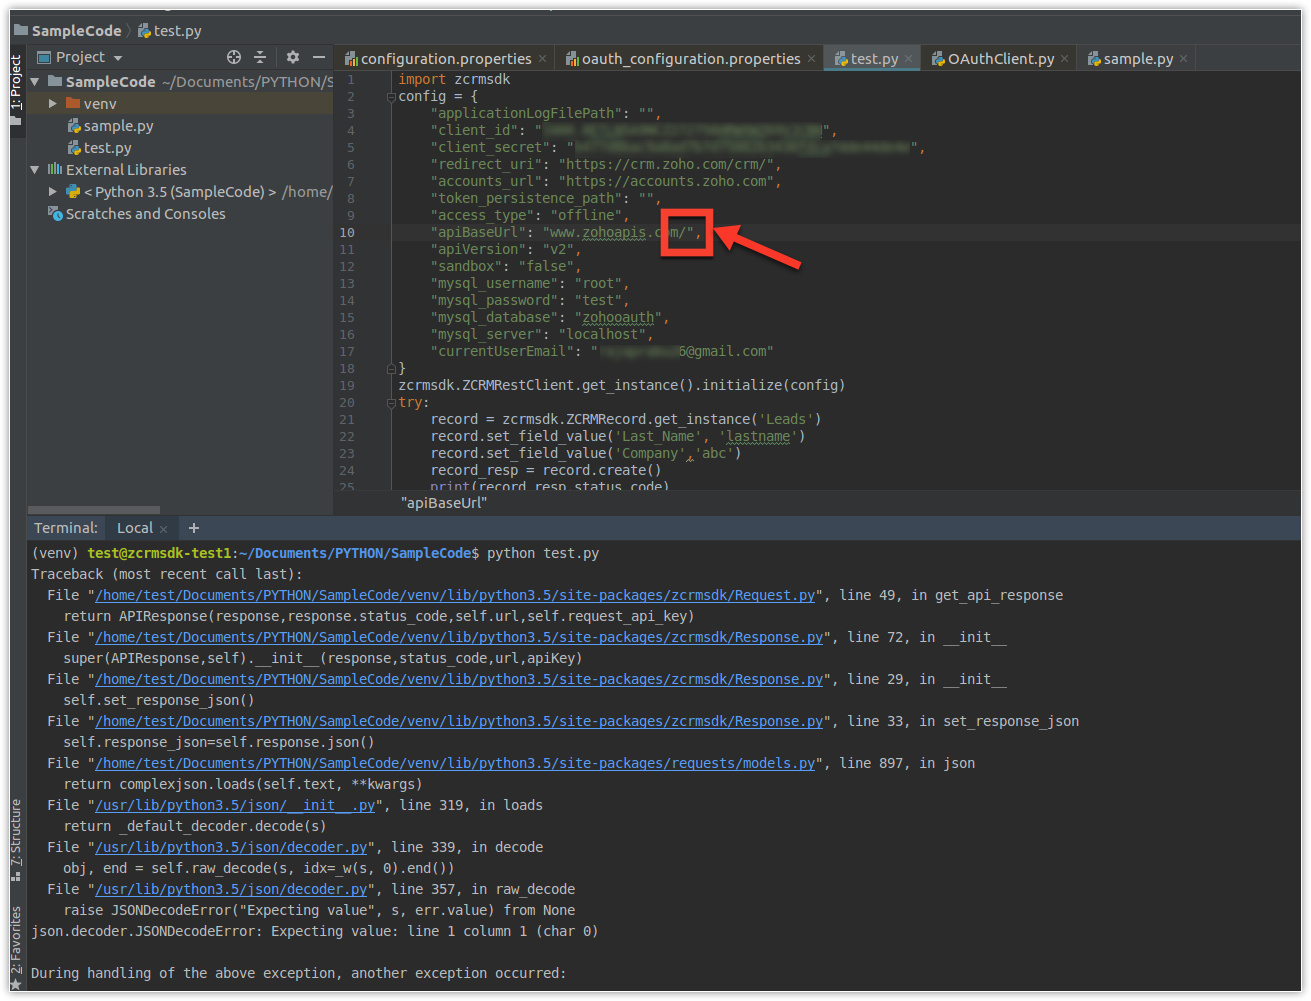Screen dimensions: 1311x1001
Task: Fold the try block at line 20
Action: 391,403
